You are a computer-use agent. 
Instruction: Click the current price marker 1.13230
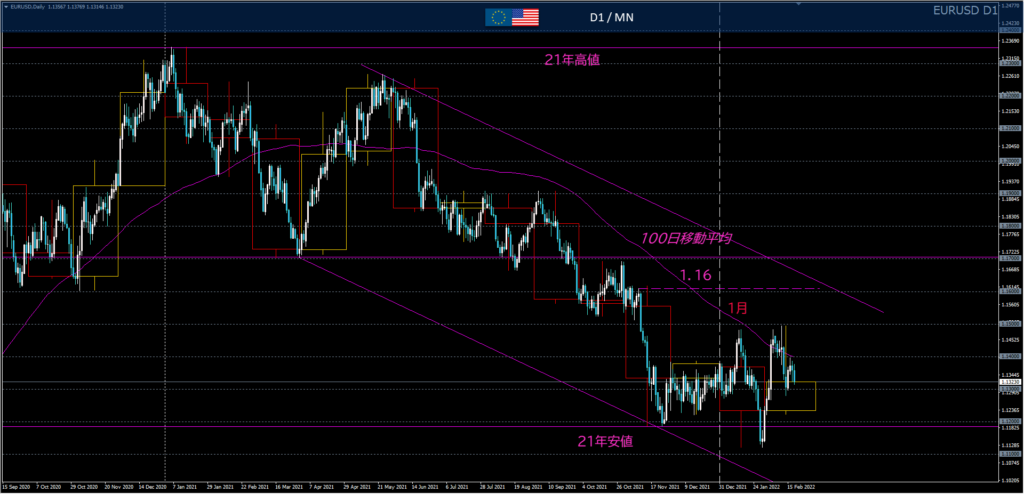1009,382
